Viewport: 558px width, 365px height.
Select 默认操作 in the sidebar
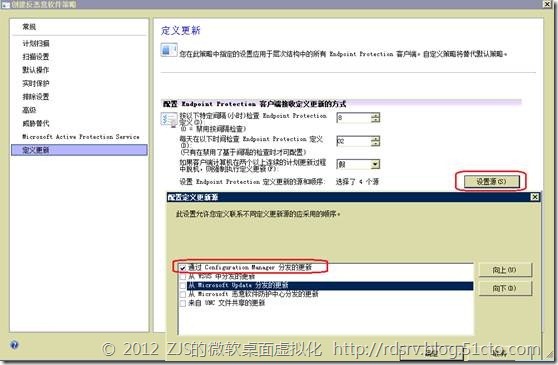(x=36, y=70)
